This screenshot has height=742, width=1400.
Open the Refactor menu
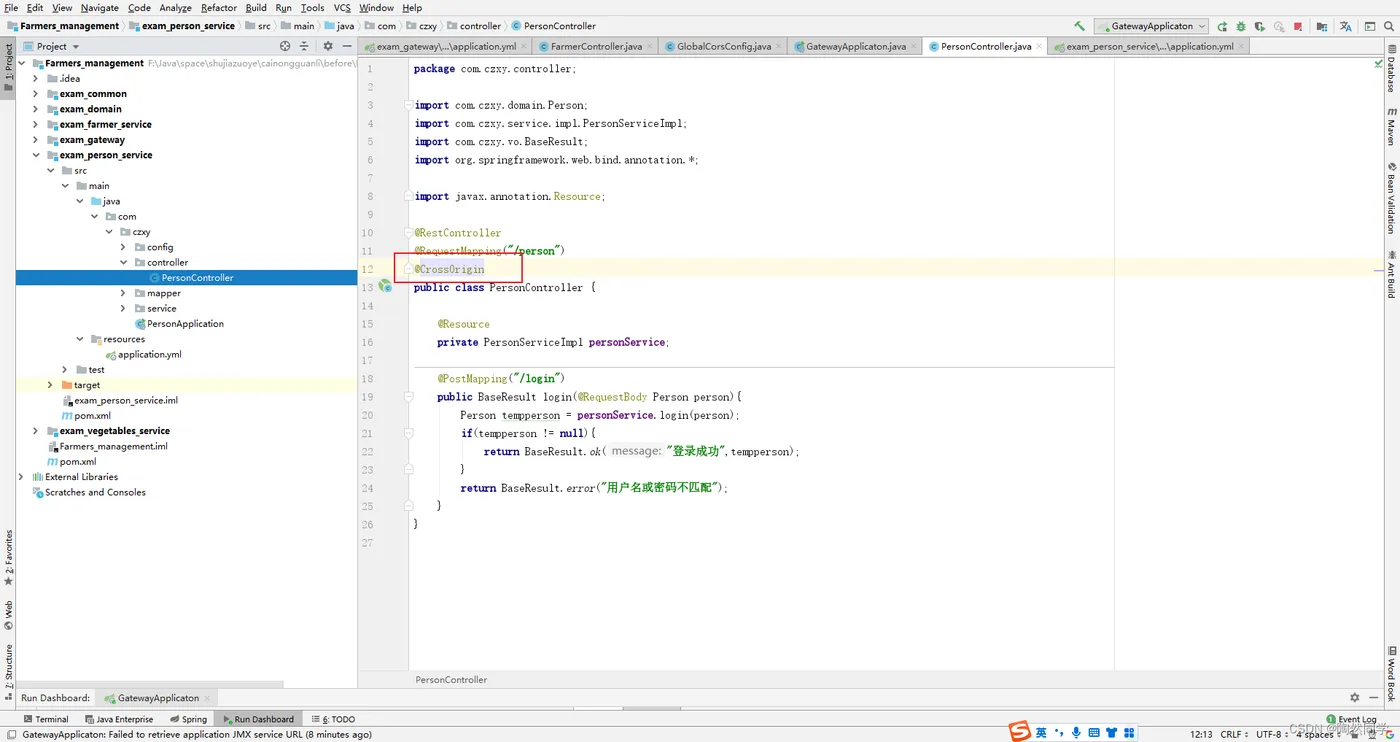click(x=219, y=7)
